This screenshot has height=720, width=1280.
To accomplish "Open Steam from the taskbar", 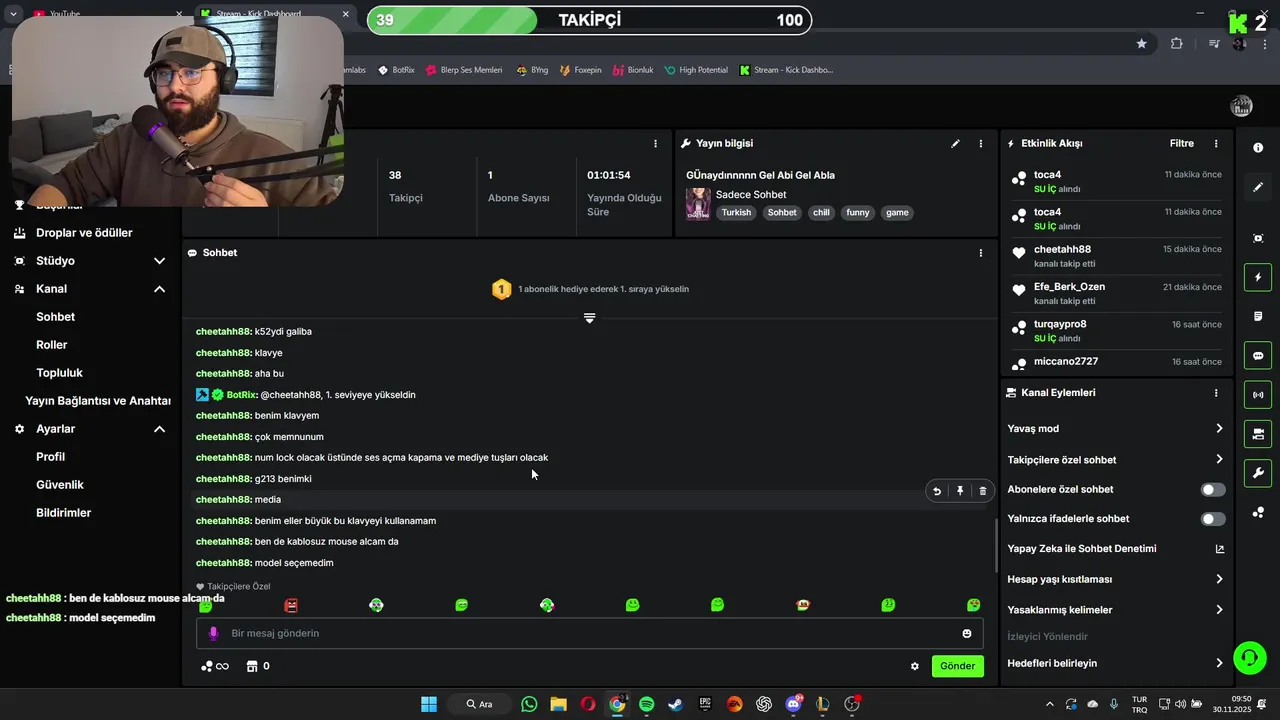I will point(676,704).
